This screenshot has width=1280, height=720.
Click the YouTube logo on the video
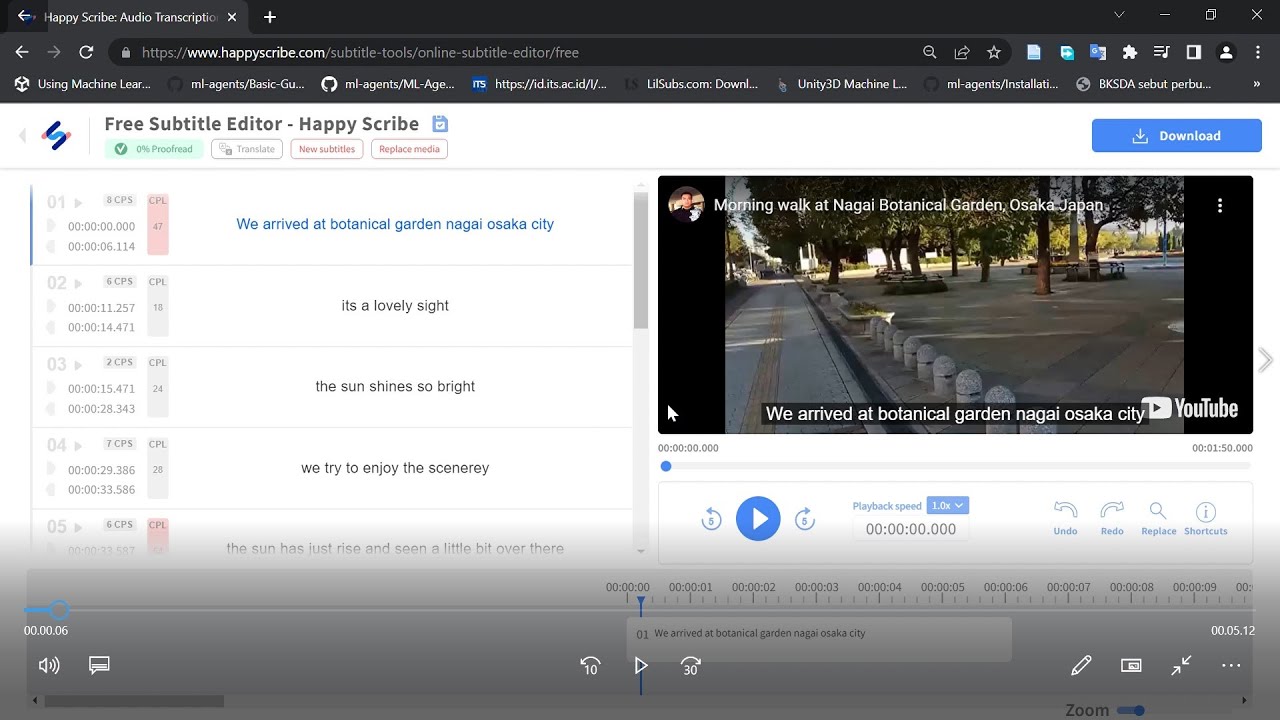(1190, 408)
